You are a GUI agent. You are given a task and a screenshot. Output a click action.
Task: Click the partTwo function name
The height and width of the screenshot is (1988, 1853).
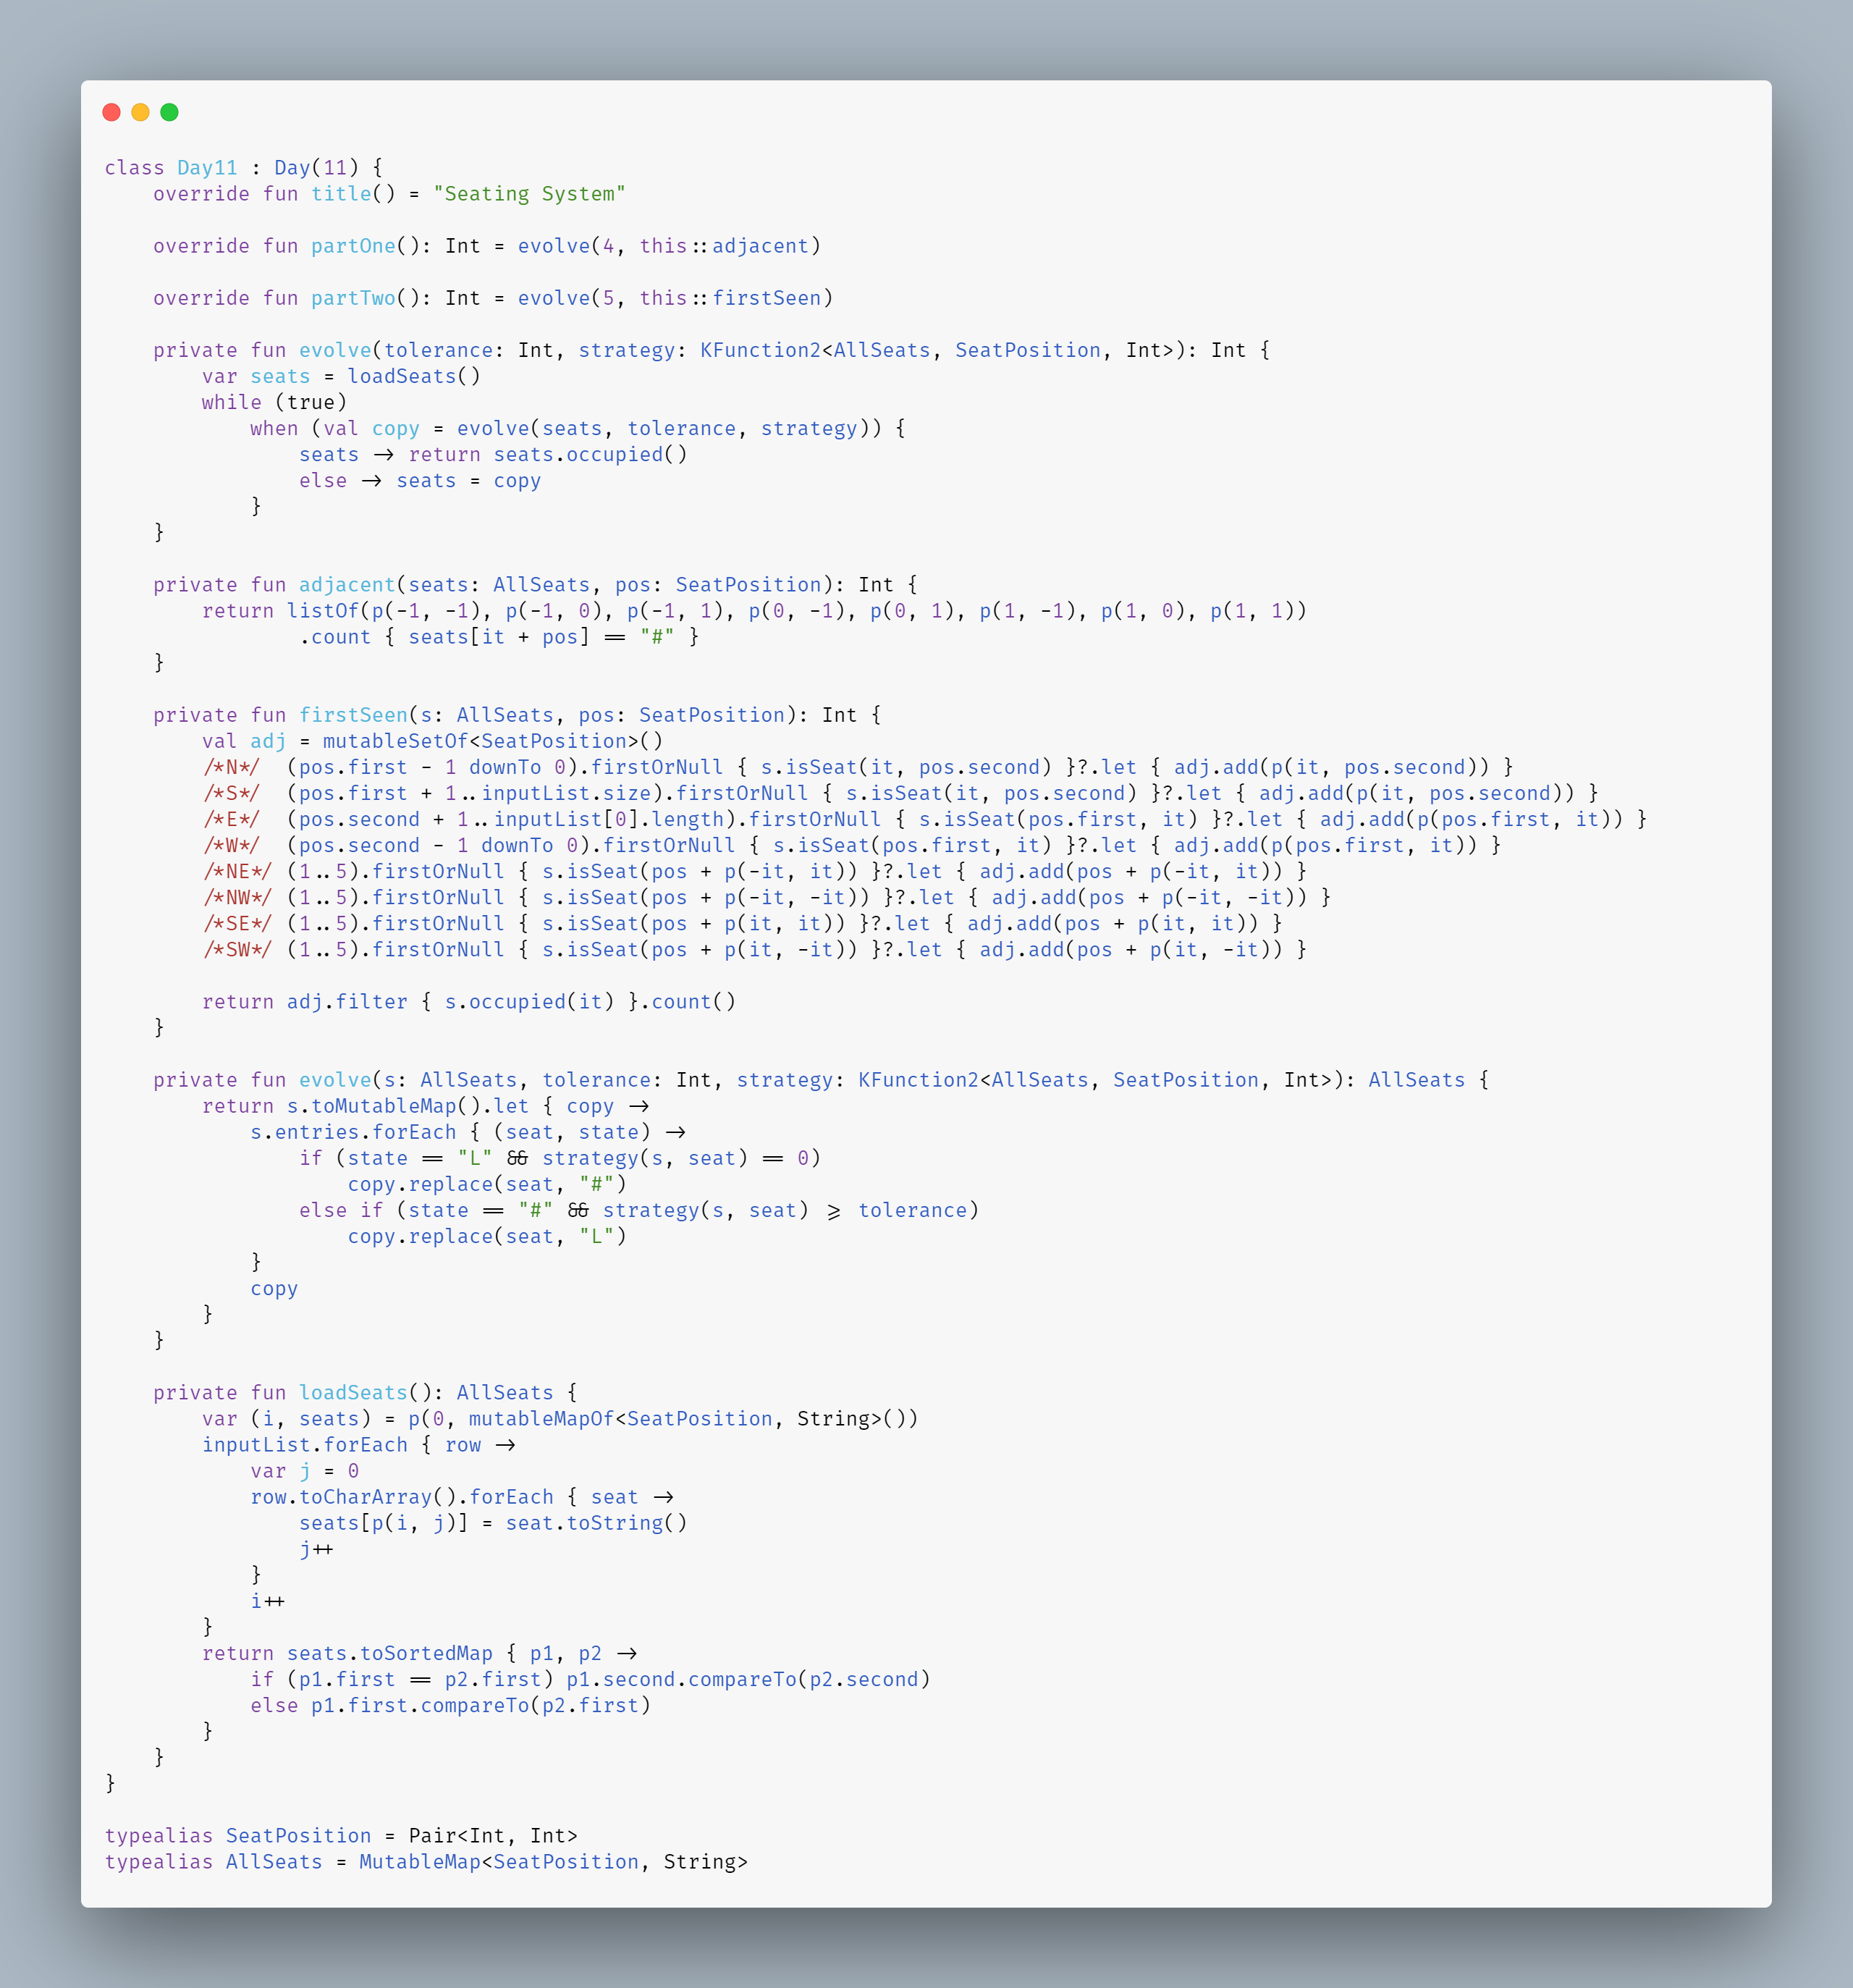coord(353,297)
